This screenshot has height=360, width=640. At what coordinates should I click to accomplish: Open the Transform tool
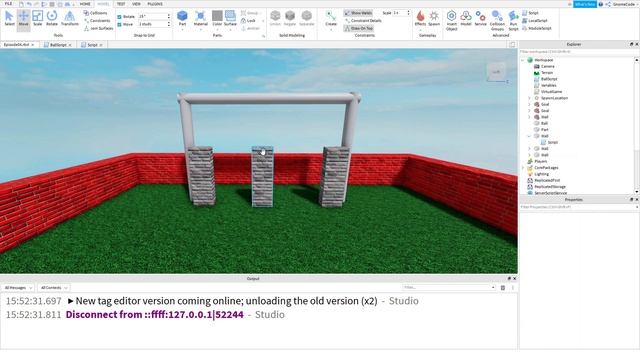pyautogui.click(x=70, y=17)
